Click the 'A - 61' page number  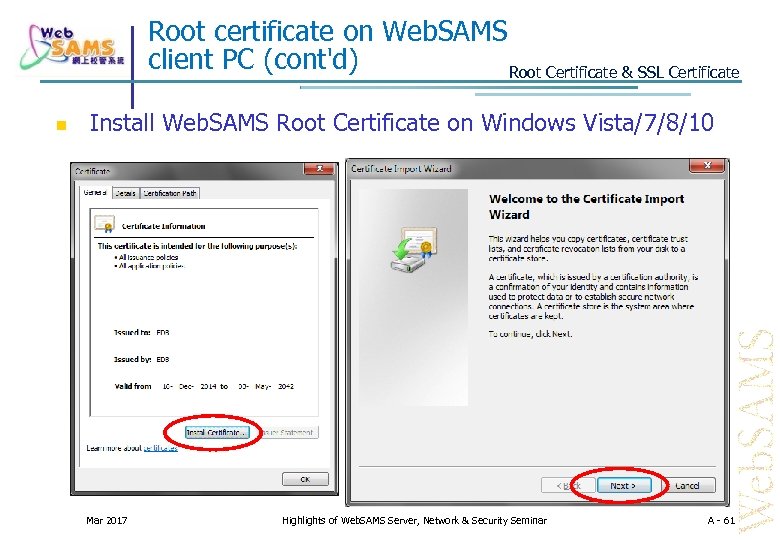pyautogui.click(x=721, y=521)
